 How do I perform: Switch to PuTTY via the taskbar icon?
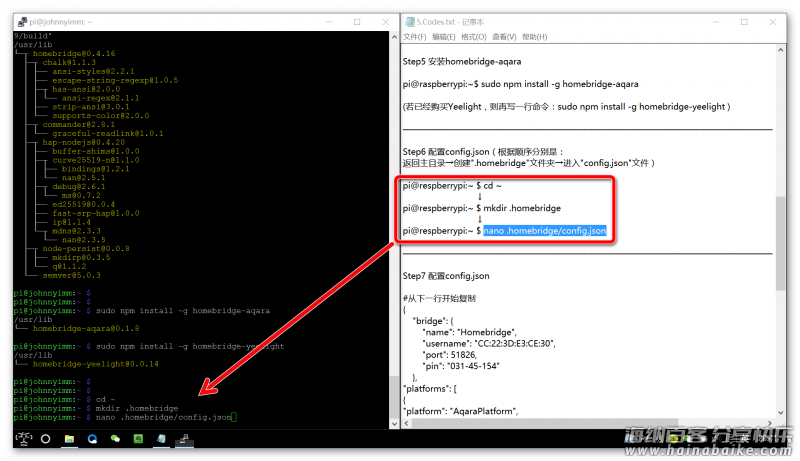click(x=184, y=439)
